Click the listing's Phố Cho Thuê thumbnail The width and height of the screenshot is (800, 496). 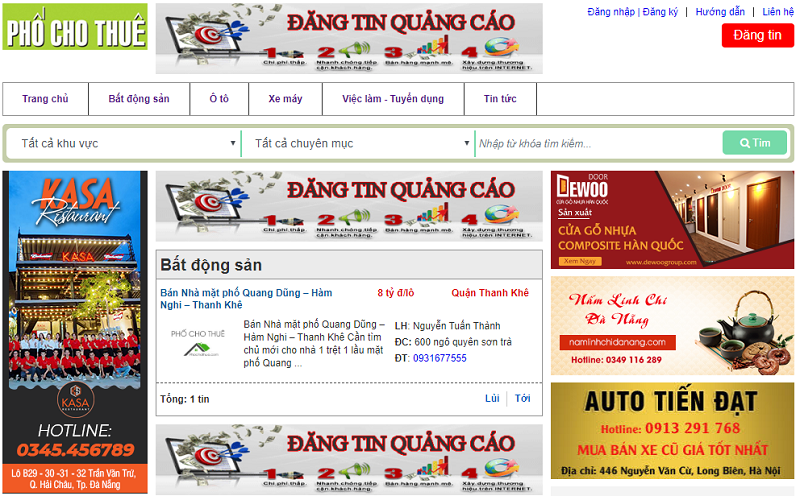click(198, 342)
